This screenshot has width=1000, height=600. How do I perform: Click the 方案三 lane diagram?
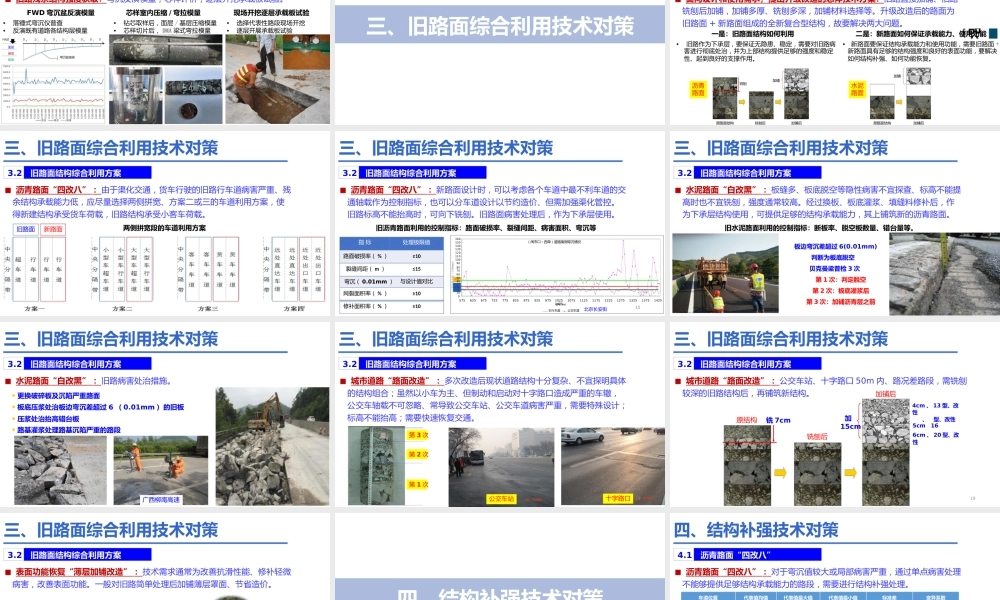(x=209, y=270)
